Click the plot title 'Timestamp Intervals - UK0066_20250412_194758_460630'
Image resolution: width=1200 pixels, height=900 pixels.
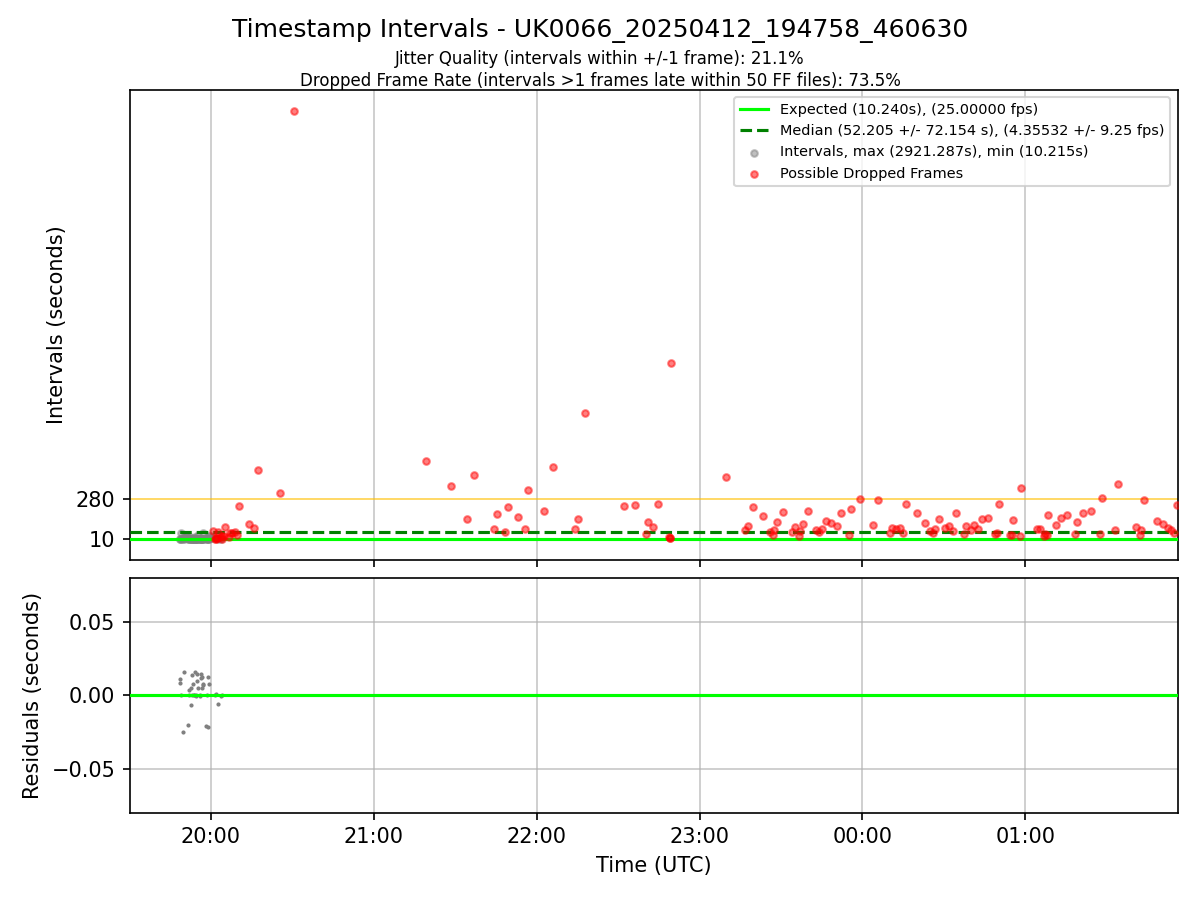600,29
